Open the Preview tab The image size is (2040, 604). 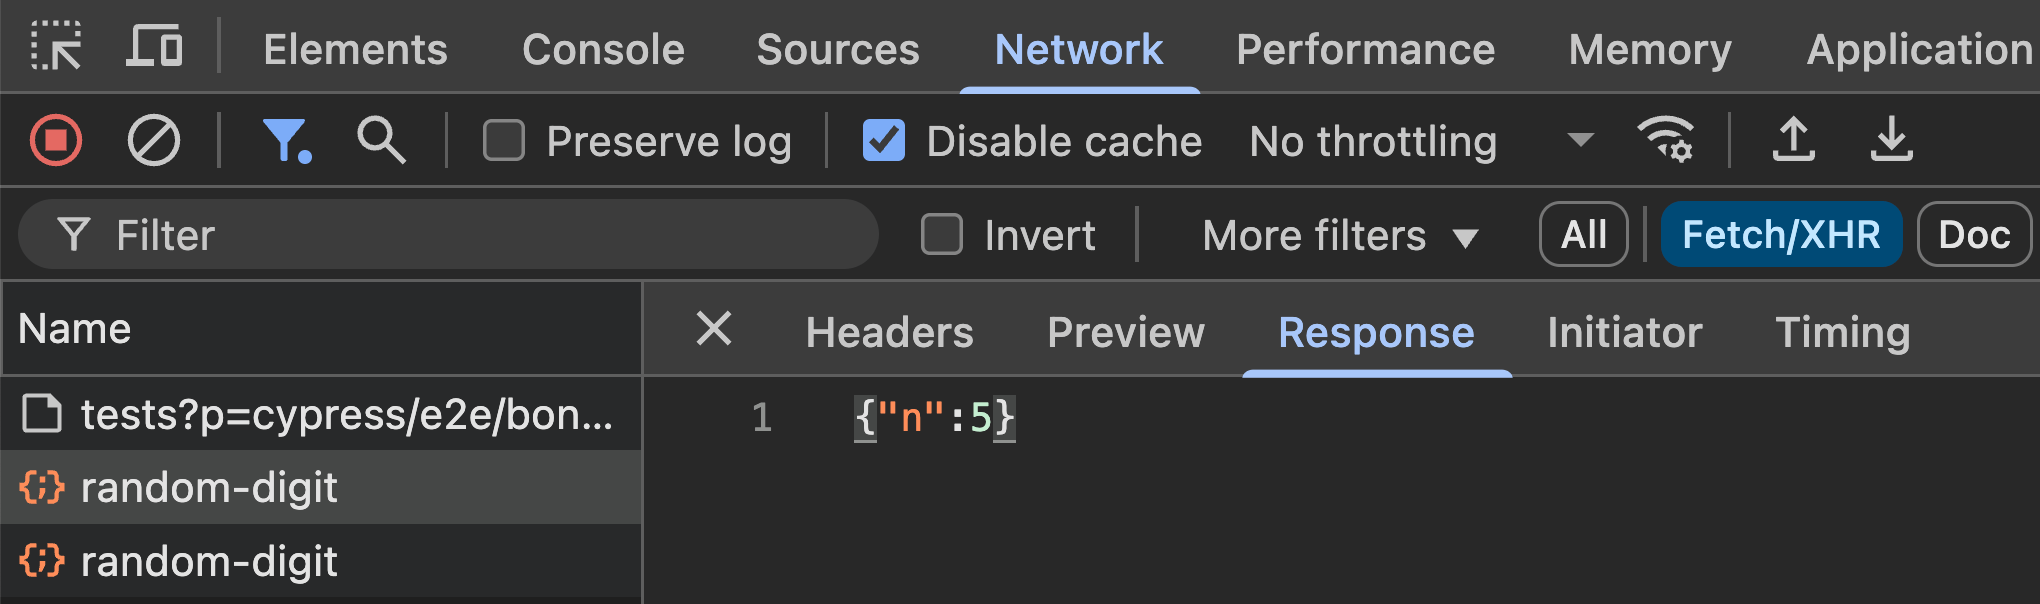(x=1126, y=332)
